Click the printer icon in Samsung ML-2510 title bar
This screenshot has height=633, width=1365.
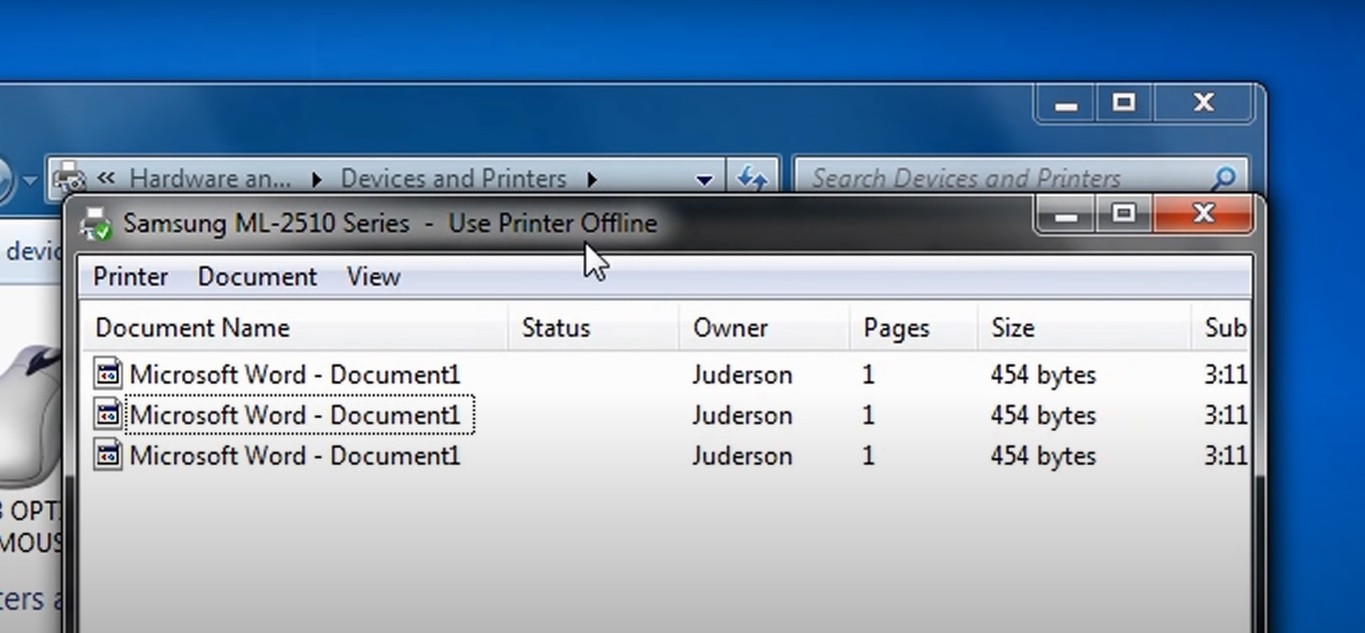[x=96, y=224]
